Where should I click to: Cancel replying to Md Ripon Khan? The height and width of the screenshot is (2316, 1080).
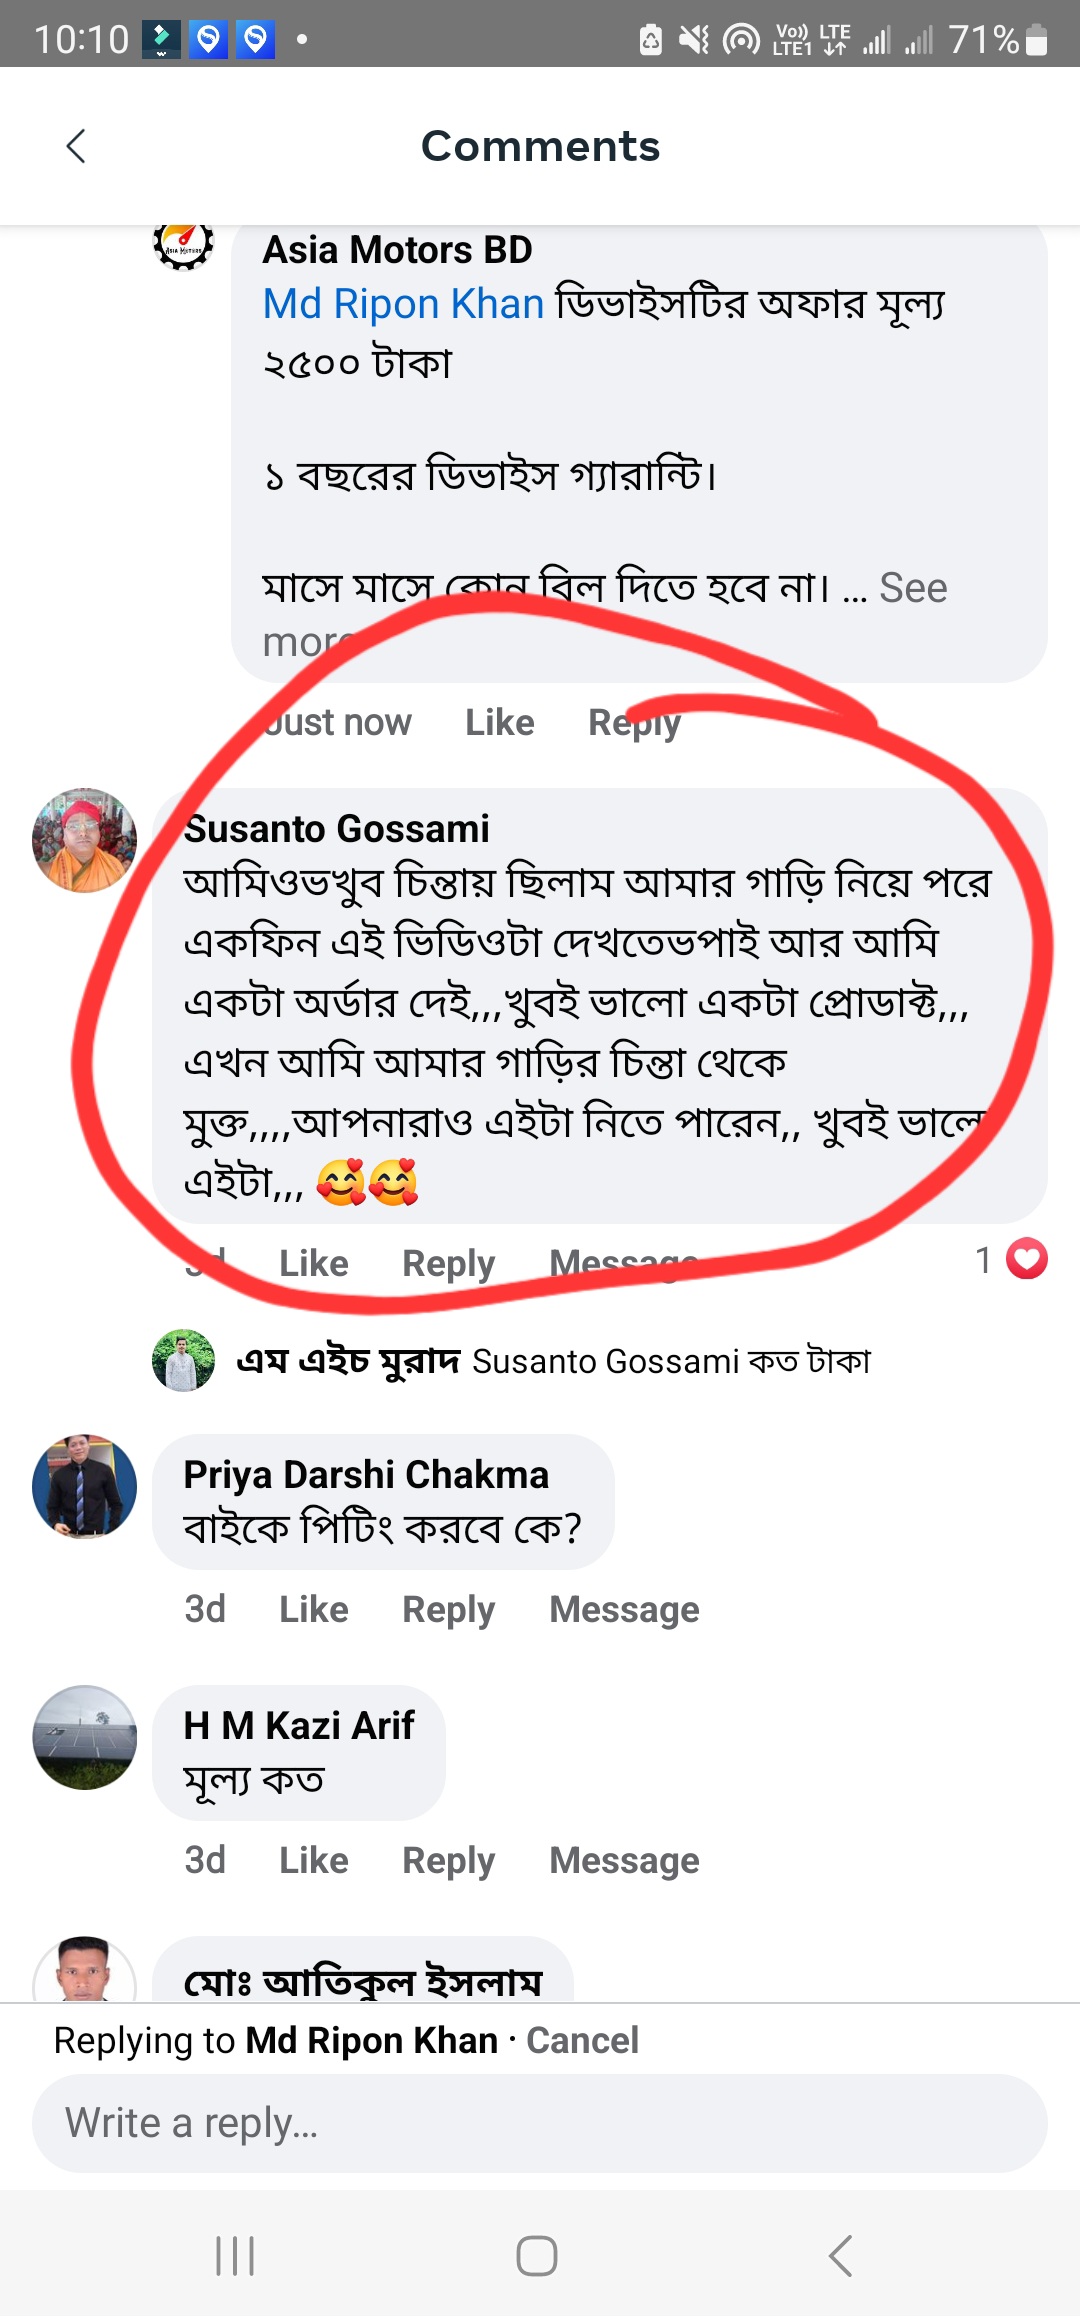pyautogui.click(x=582, y=2040)
